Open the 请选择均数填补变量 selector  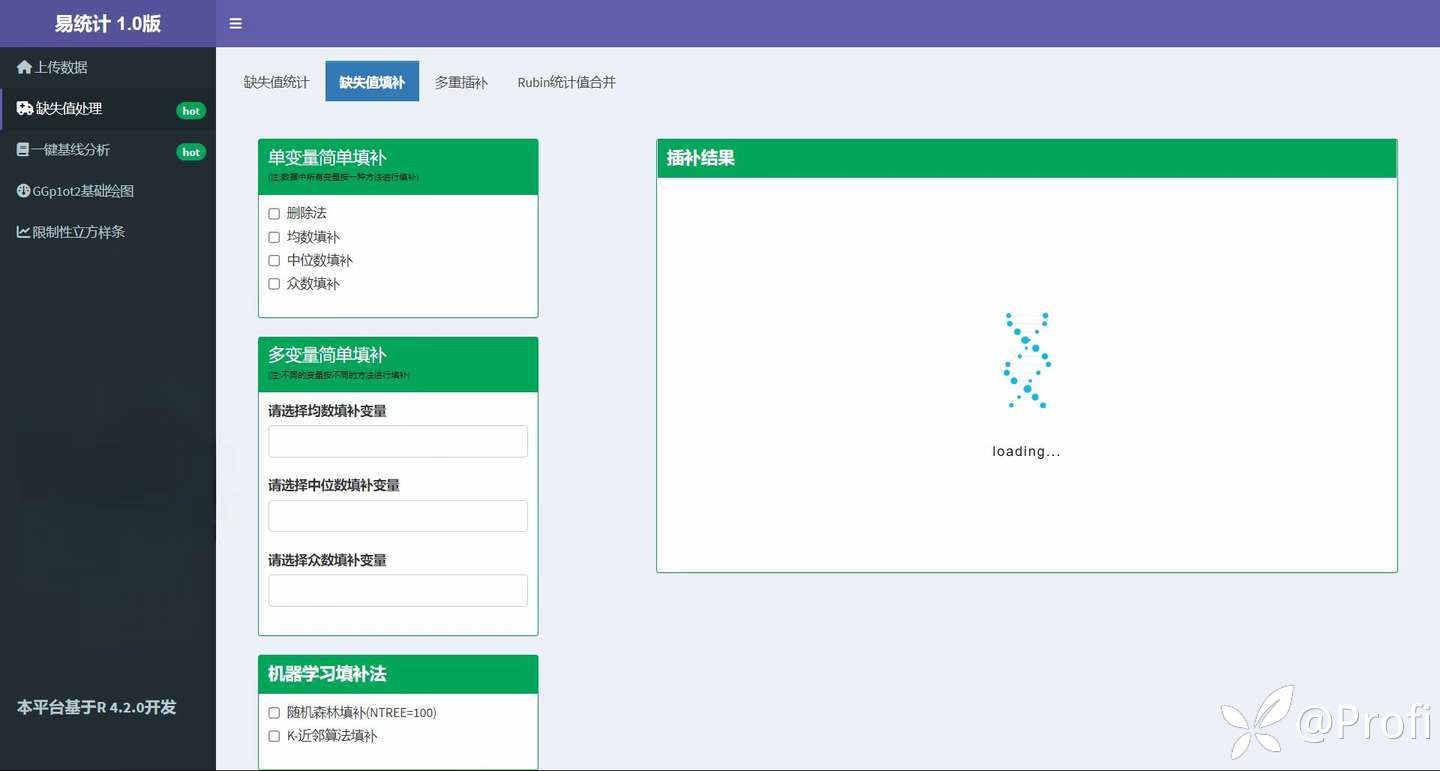(x=398, y=441)
